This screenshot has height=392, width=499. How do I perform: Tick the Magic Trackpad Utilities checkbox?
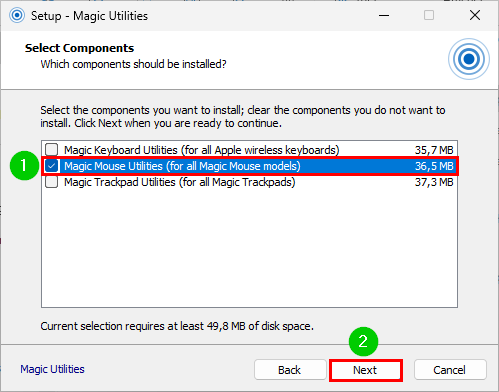pos(52,182)
